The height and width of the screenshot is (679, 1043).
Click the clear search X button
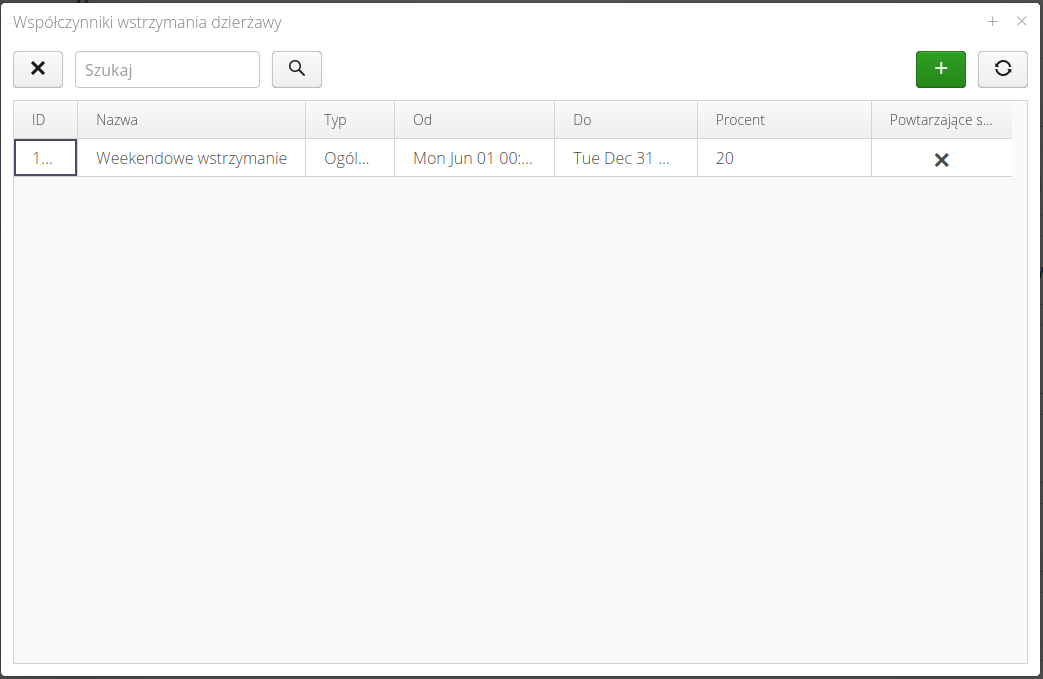[38, 69]
